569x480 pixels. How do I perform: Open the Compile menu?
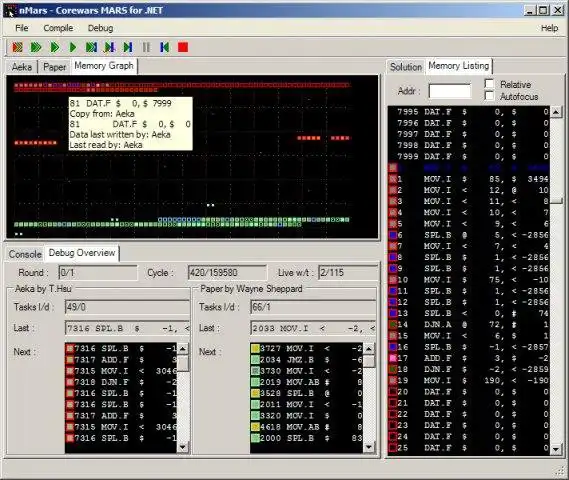click(58, 28)
